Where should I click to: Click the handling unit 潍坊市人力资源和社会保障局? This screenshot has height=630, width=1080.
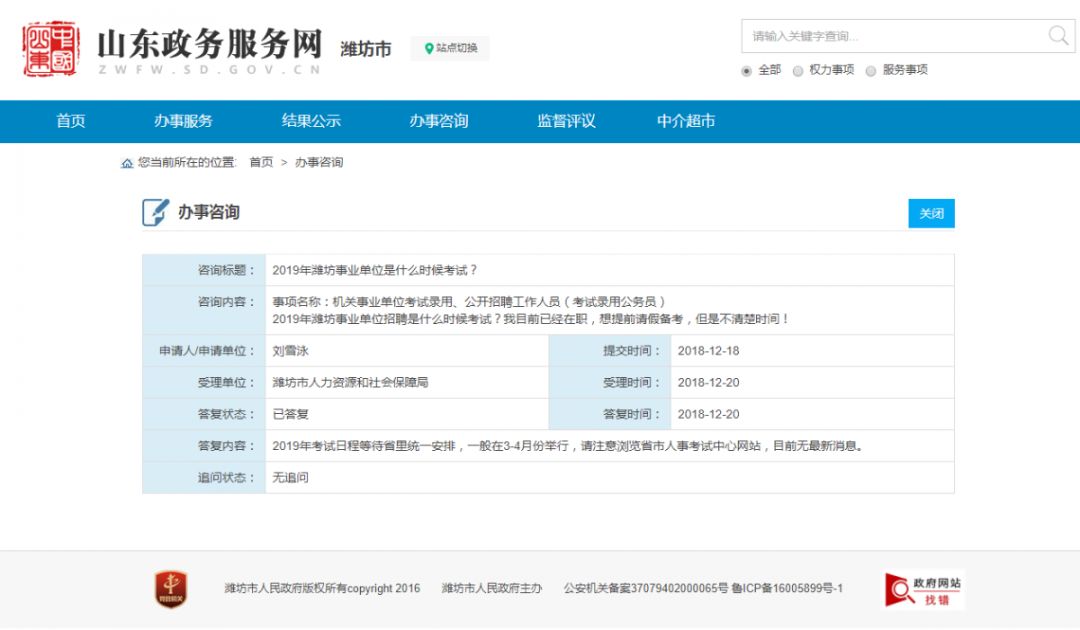coord(350,383)
